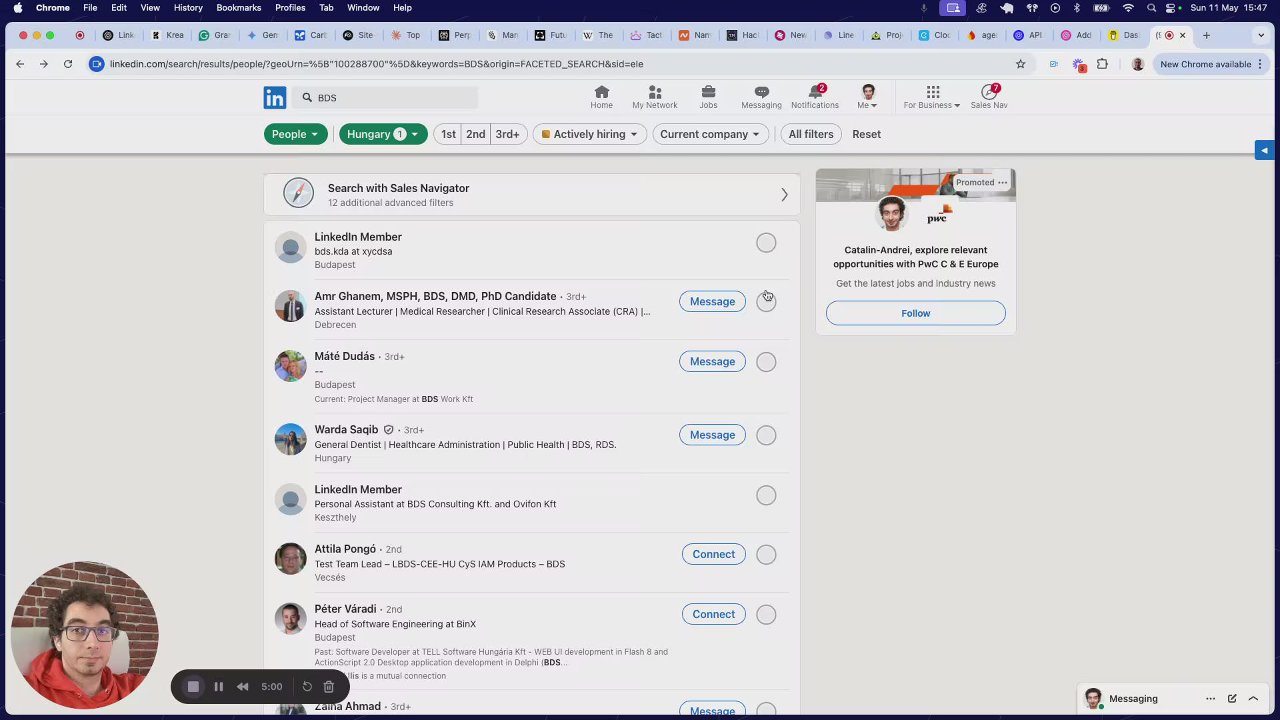
Task: View the Notifications bell icon
Action: coord(815,97)
